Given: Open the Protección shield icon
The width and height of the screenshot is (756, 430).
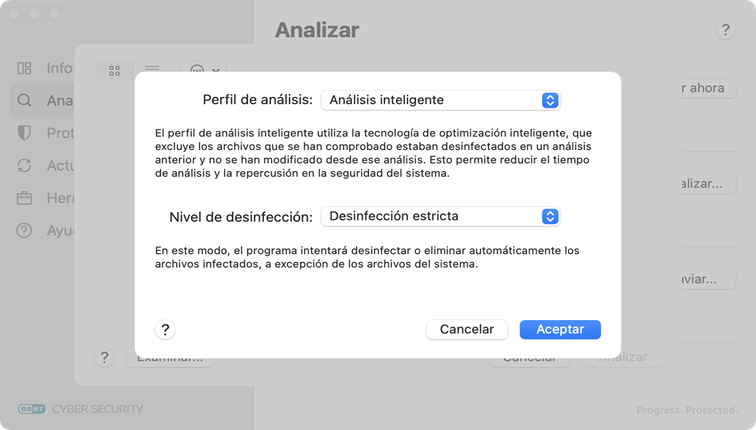Looking at the screenshot, I should pyautogui.click(x=25, y=133).
